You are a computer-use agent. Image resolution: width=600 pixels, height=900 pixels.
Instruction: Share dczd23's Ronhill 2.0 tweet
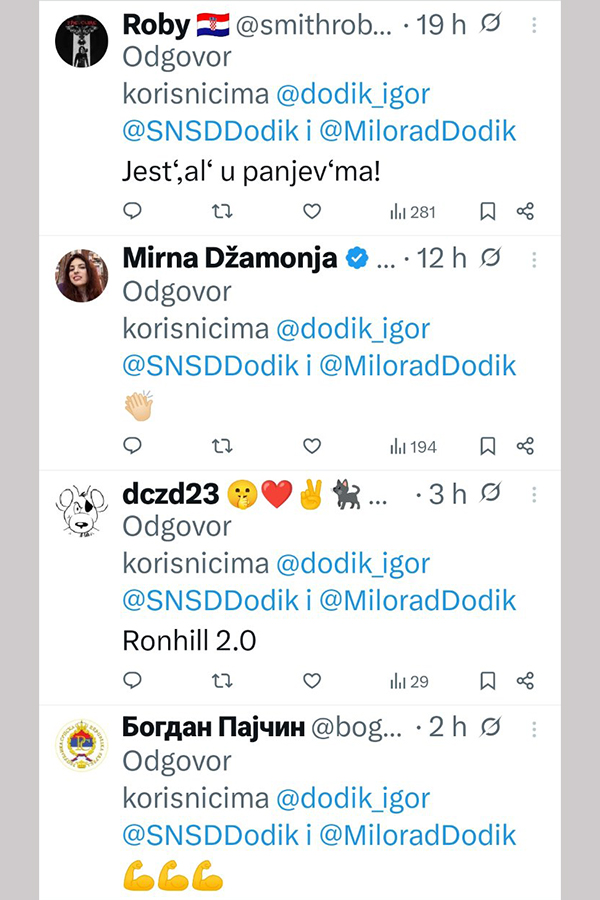[525, 681]
